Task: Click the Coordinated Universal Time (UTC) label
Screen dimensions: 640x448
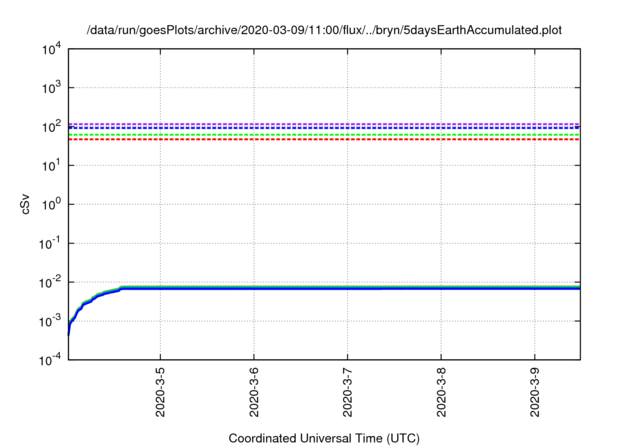Action: [324, 438]
